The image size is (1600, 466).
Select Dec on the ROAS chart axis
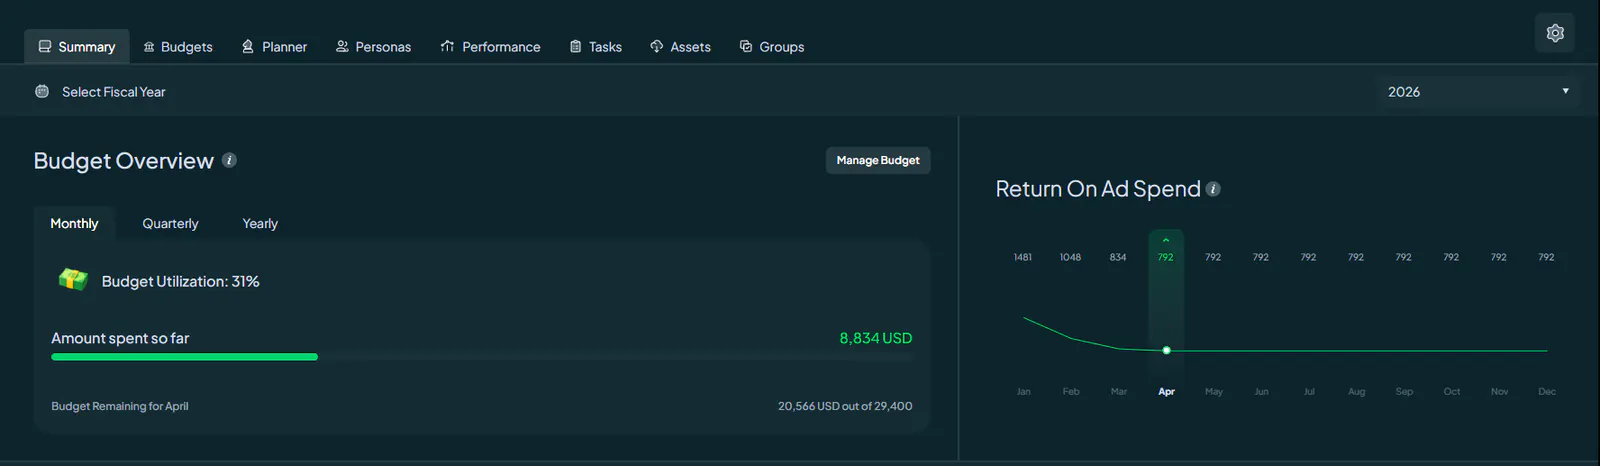(1547, 391)
